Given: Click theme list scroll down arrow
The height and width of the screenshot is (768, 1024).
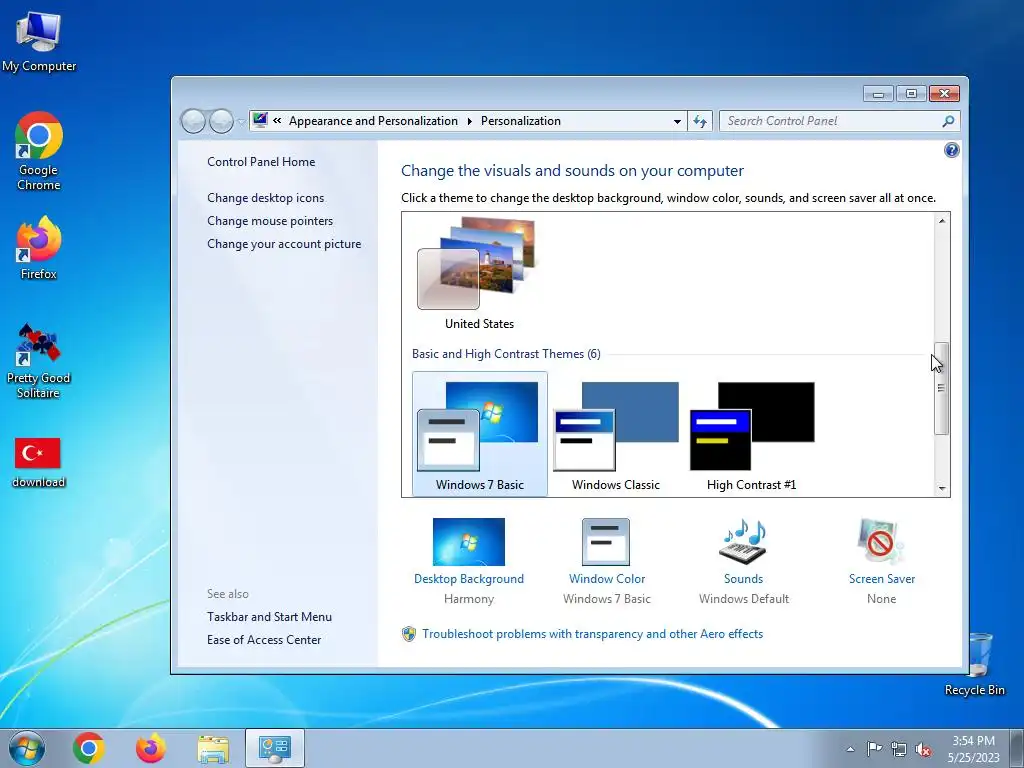Looking at the screenshot, I should (x=942, y=488).
